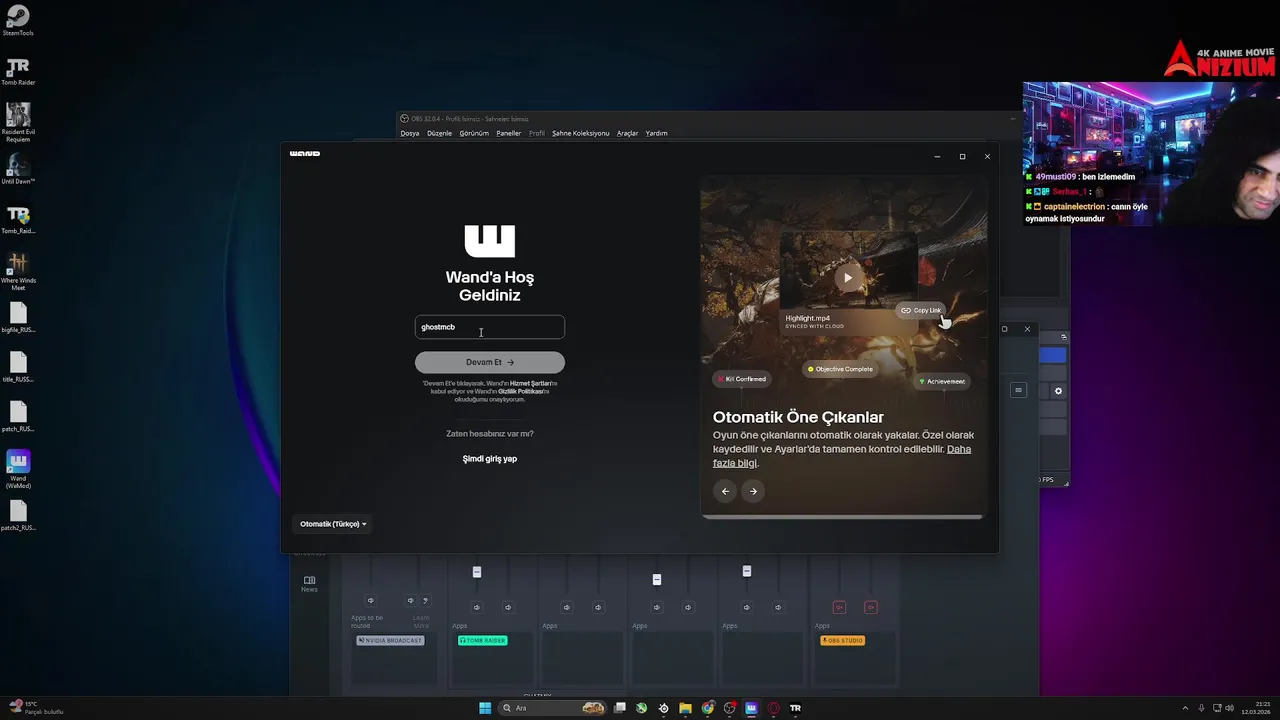Mute right speaker of TOMB RAIDER channel
The width and height of the screenshot is (1280, 720).
tap(508, 607)
